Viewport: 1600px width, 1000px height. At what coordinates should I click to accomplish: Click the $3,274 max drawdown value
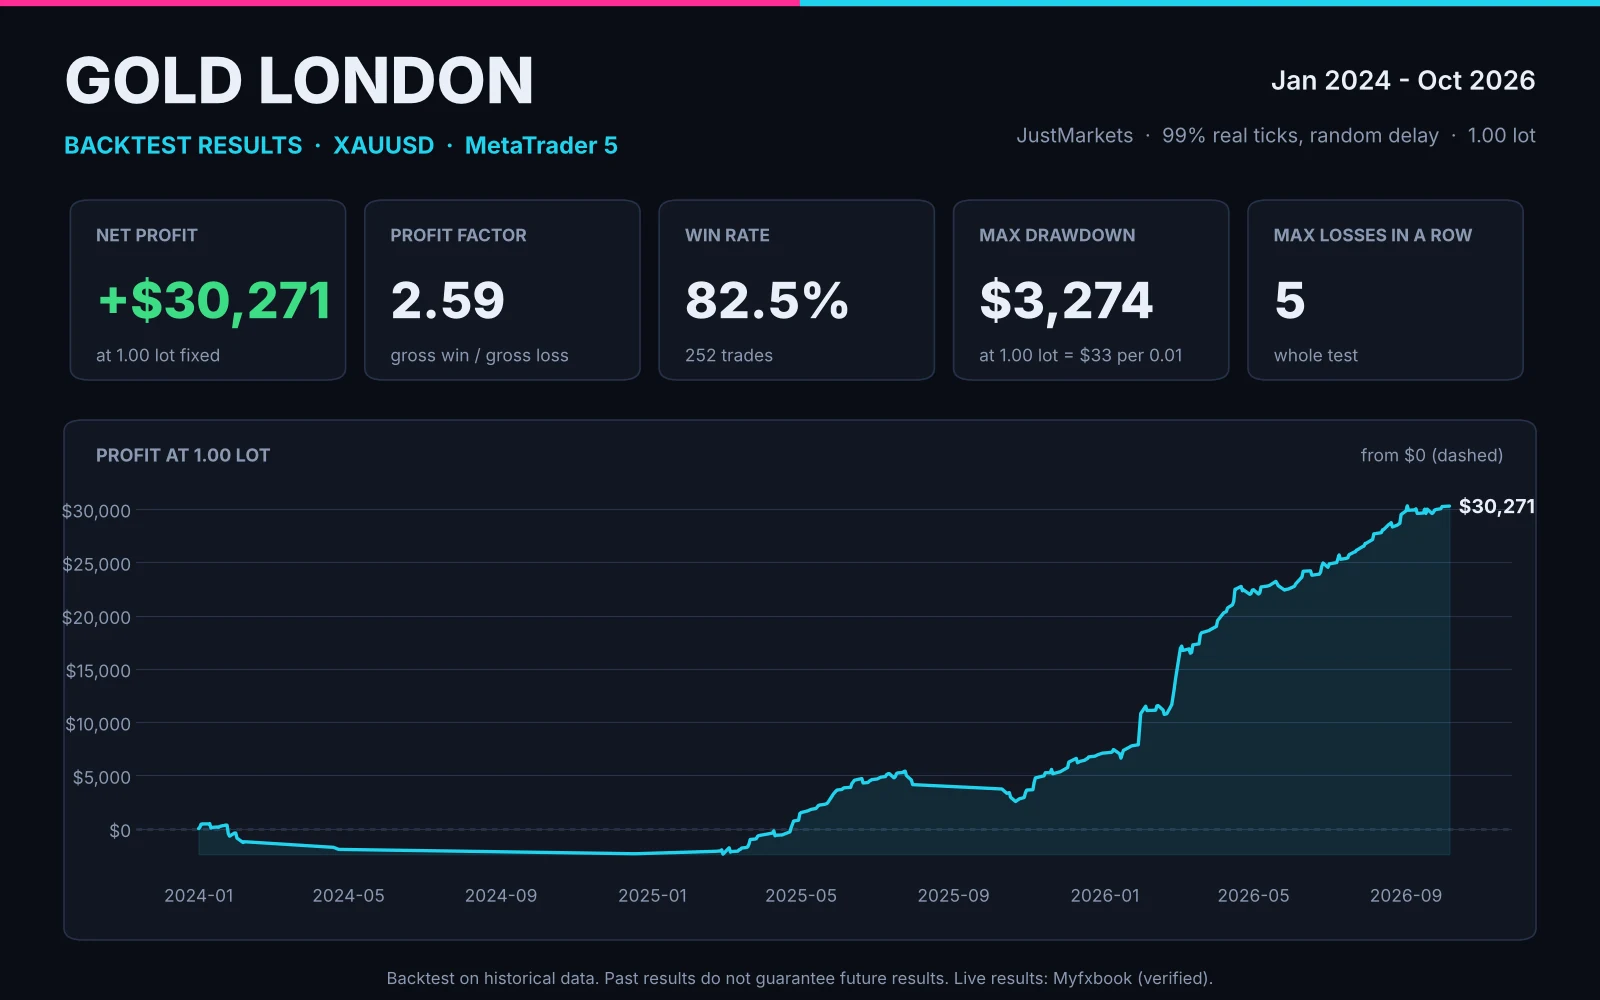tap(1066, 301)
